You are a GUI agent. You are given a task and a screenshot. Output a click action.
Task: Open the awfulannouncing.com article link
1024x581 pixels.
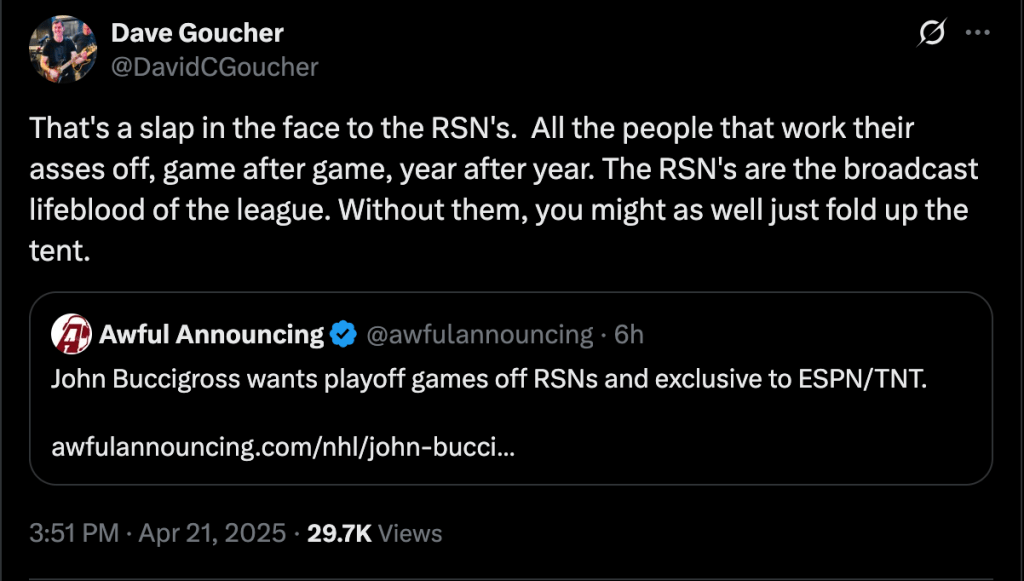click(x=285, y=446)
